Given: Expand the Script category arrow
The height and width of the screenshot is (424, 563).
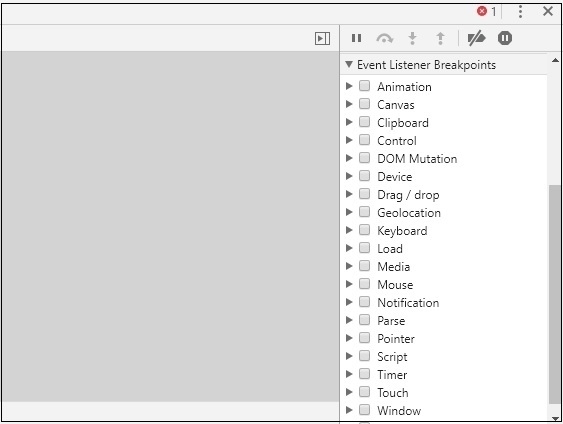Looking at the screenshot, I should click(x=349, y=356).
